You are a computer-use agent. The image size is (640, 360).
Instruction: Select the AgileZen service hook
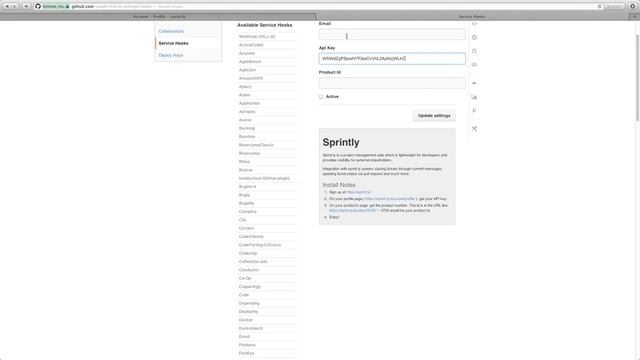pos(247,70)
